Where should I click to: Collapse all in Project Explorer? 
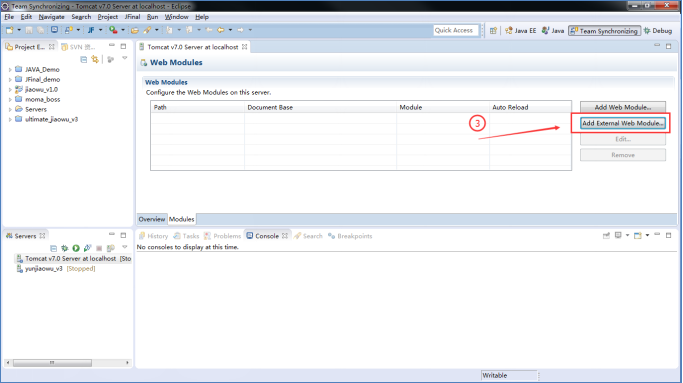(84, 59)
